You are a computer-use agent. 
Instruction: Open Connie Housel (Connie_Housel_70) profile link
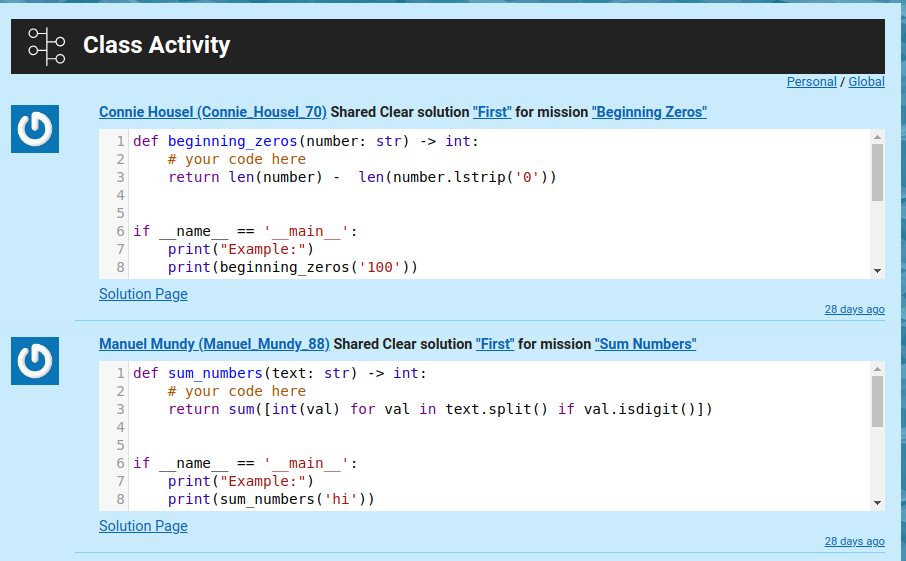point(213,112)
